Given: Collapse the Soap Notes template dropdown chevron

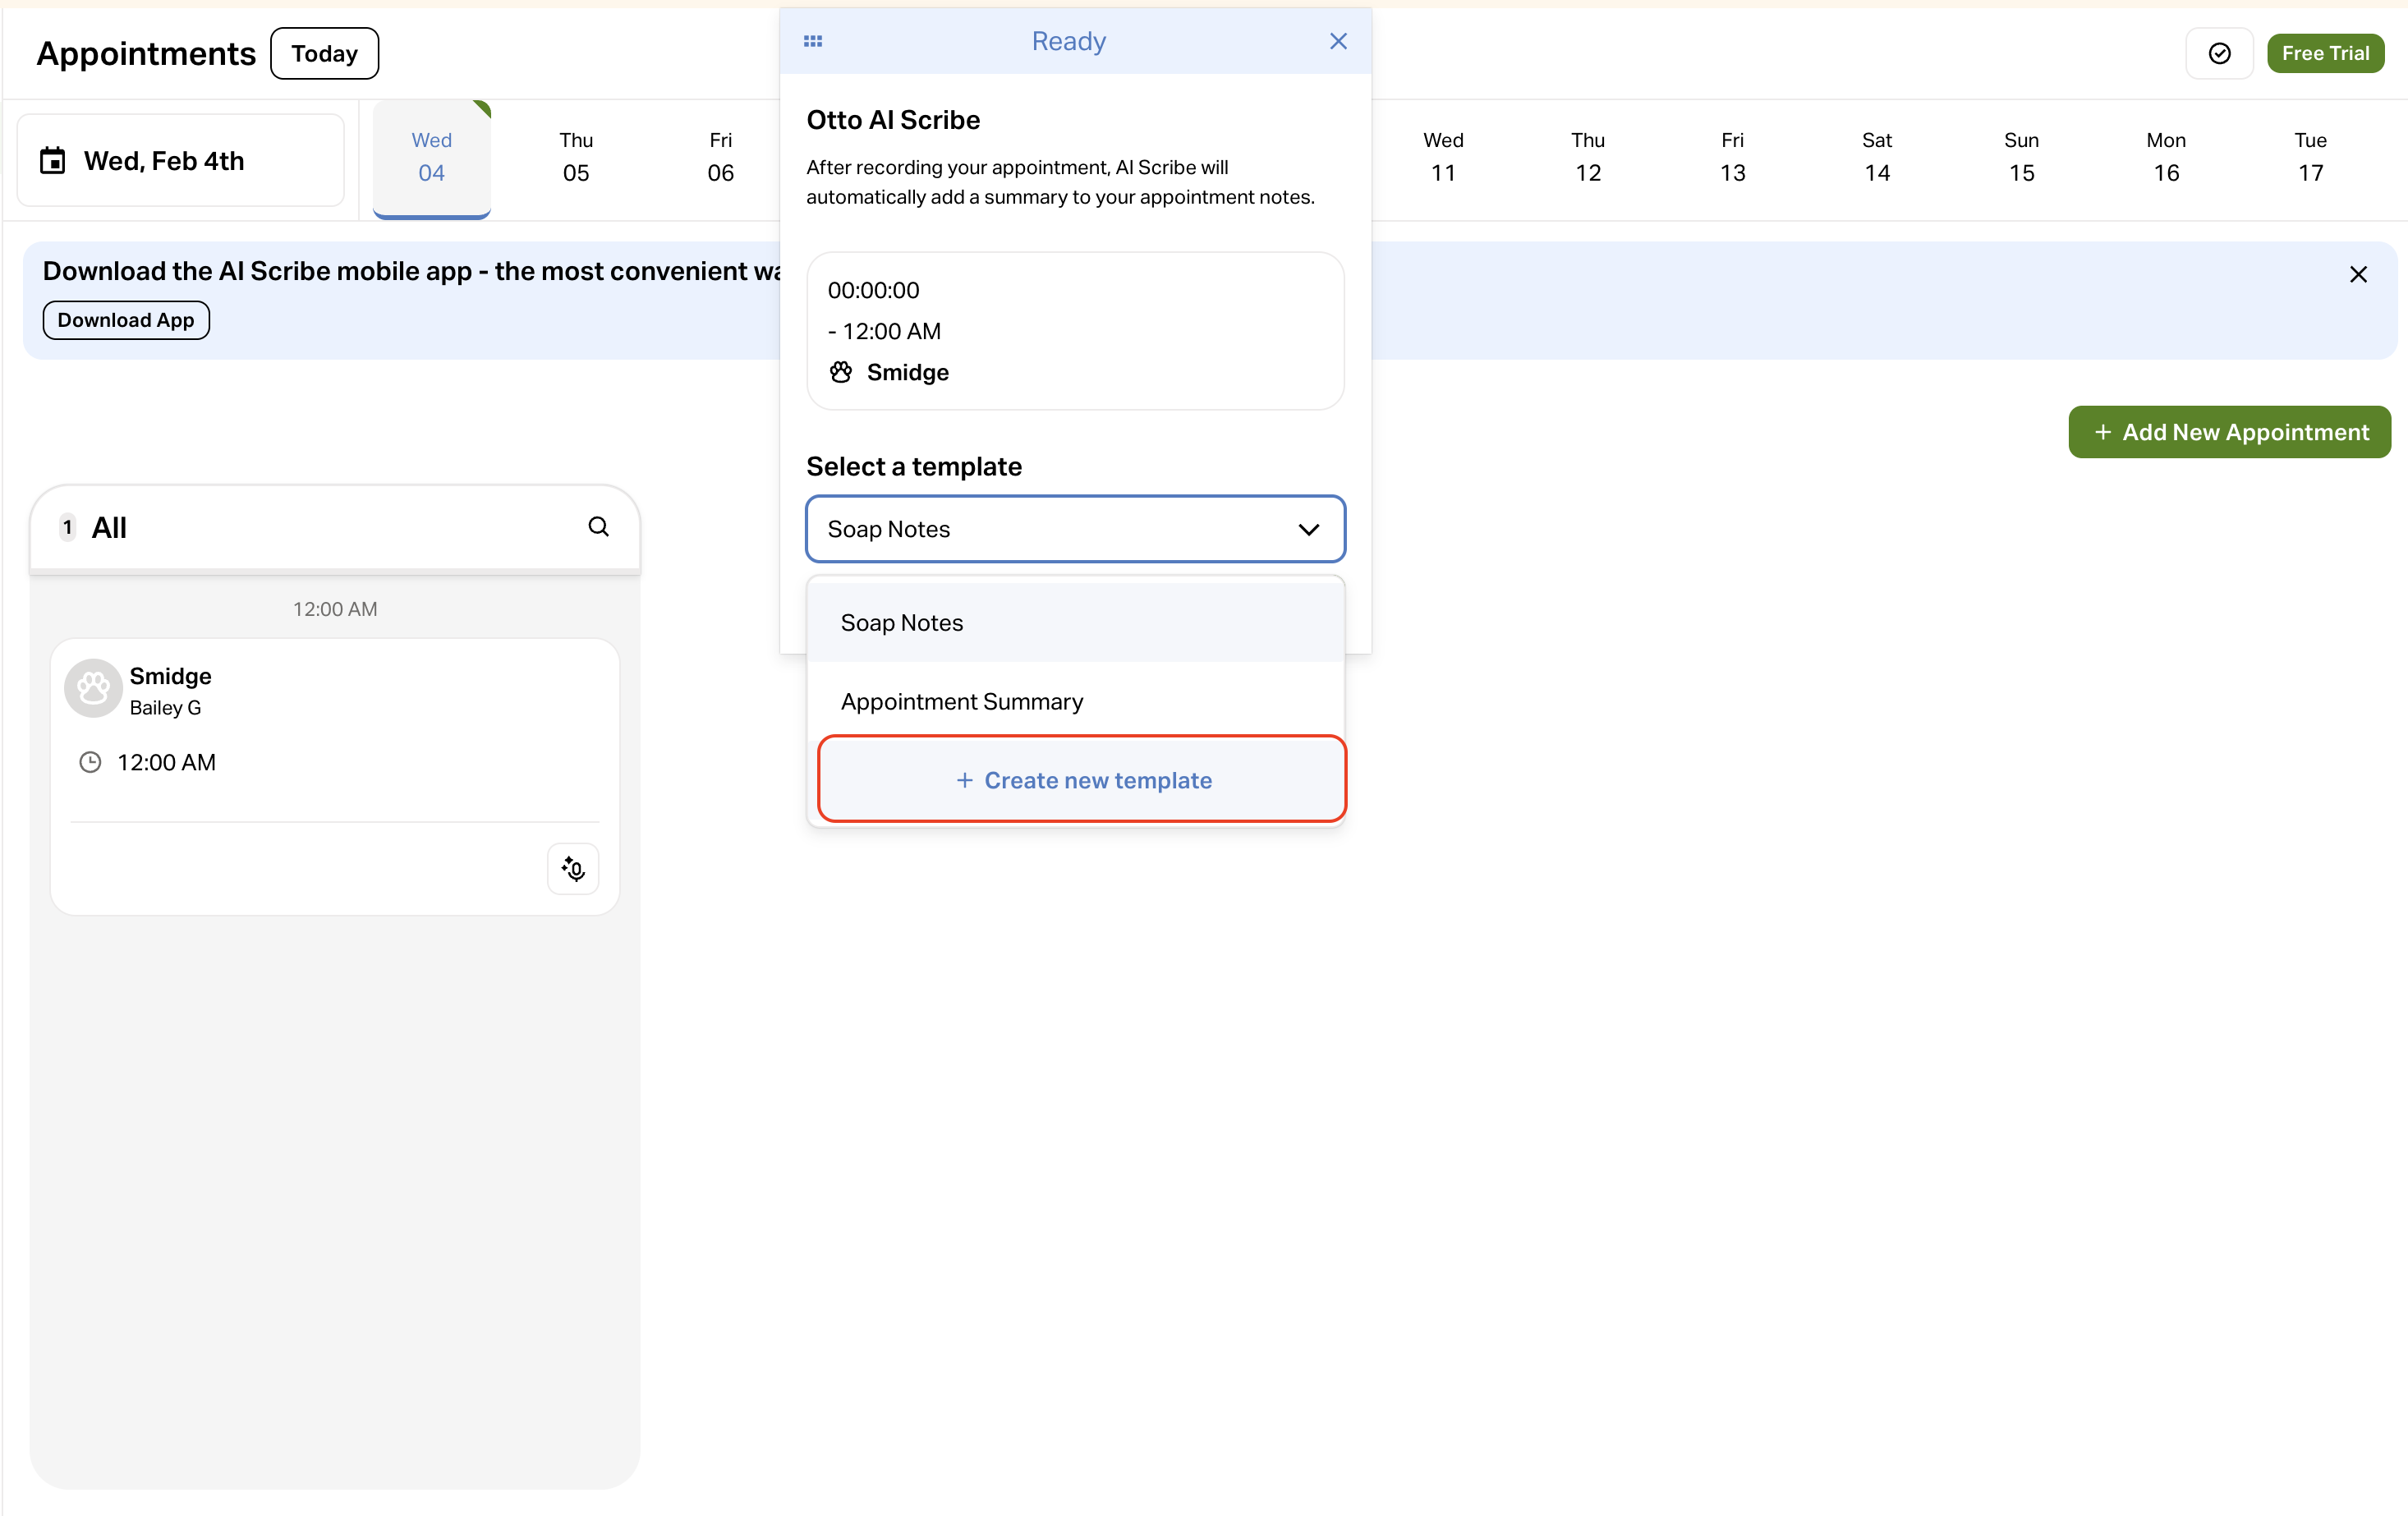Looking at the screenshot, I should pyautogui.click(x=1308, y=529).
